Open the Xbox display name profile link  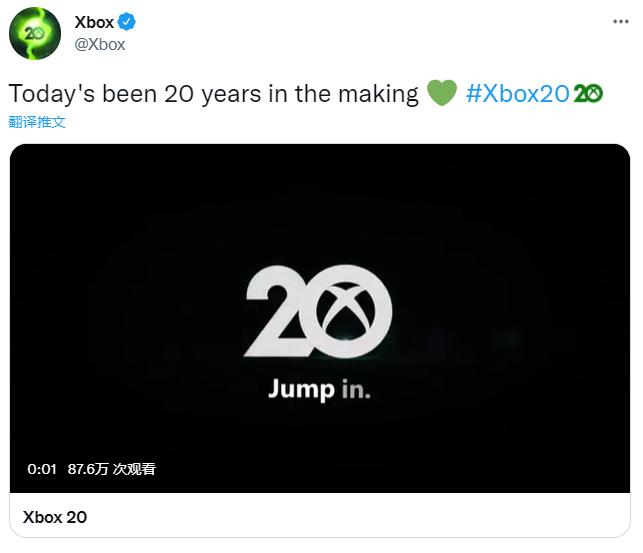coord(95,22)
